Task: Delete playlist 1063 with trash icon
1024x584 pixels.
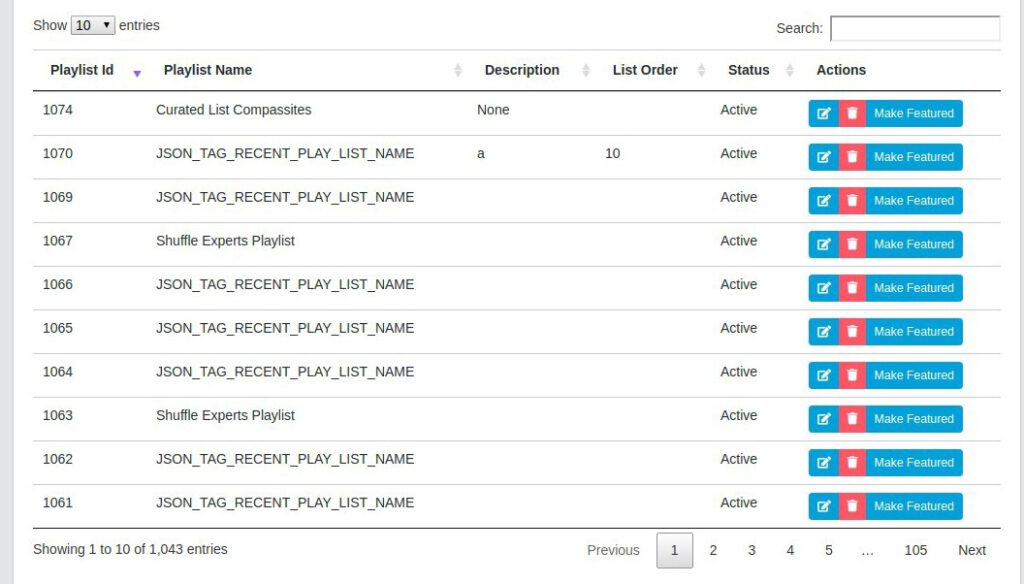Action: click(852, 419)
